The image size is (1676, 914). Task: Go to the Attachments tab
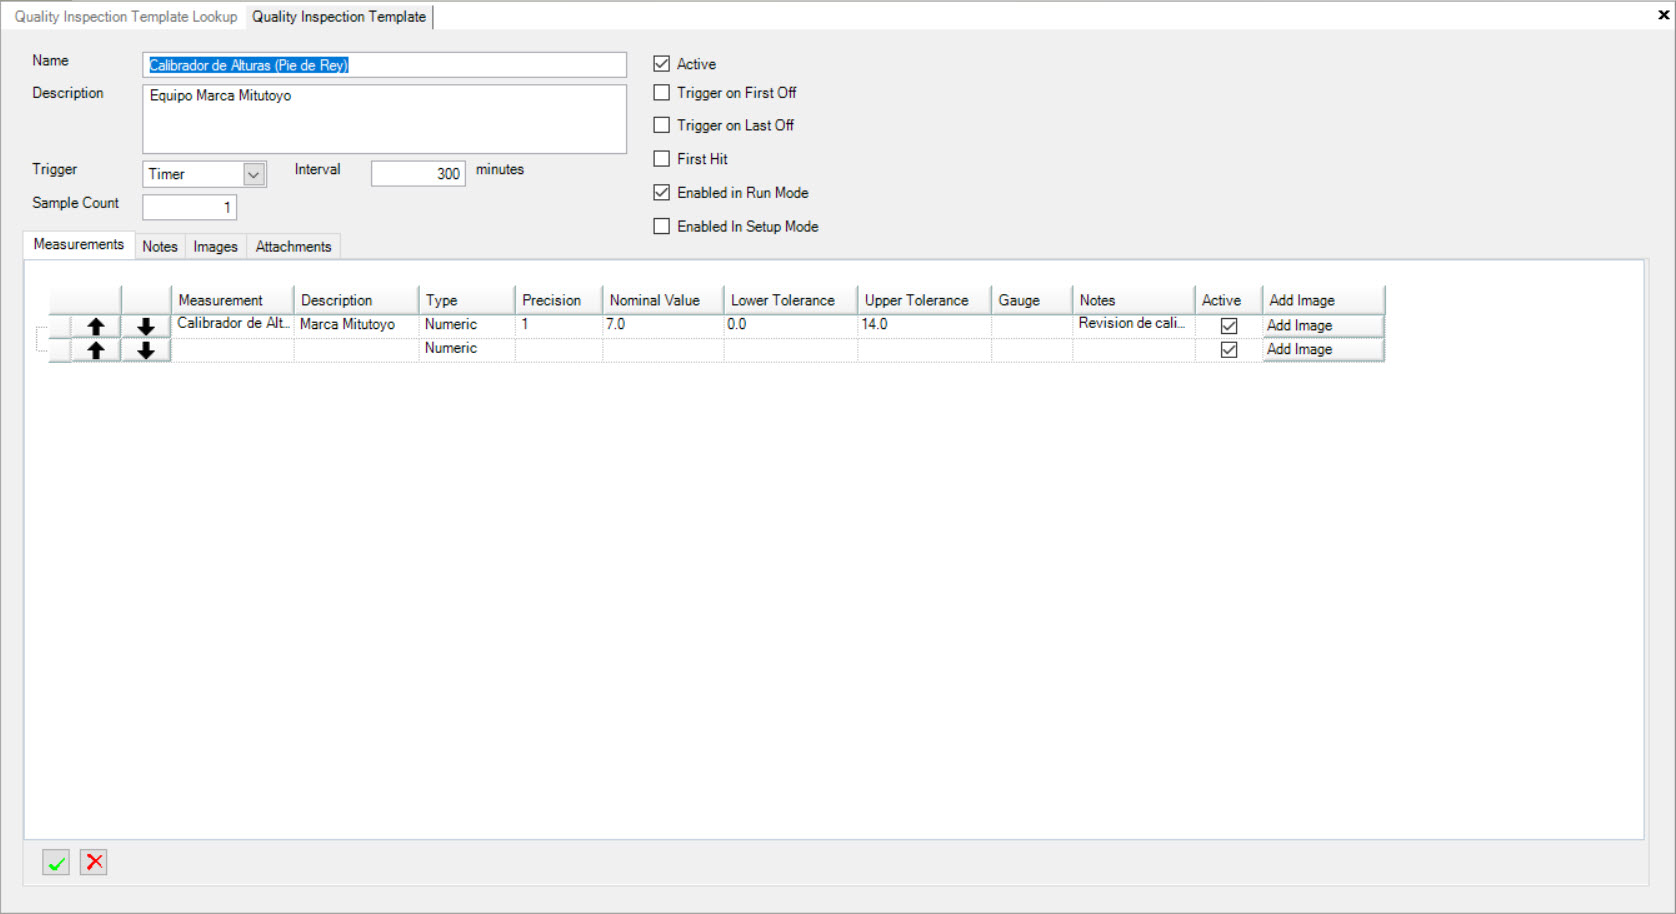click(x=293, y=246)
